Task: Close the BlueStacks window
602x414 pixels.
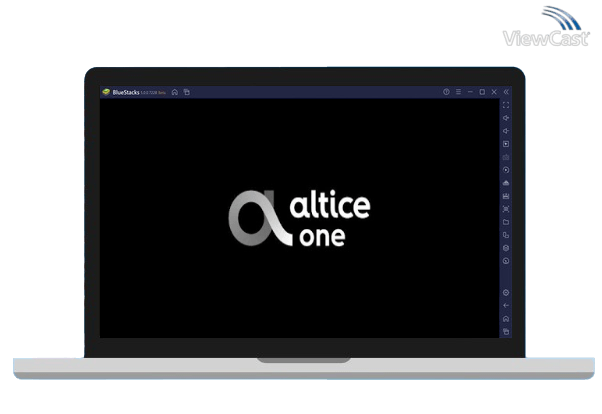Action: coord(494,92)
